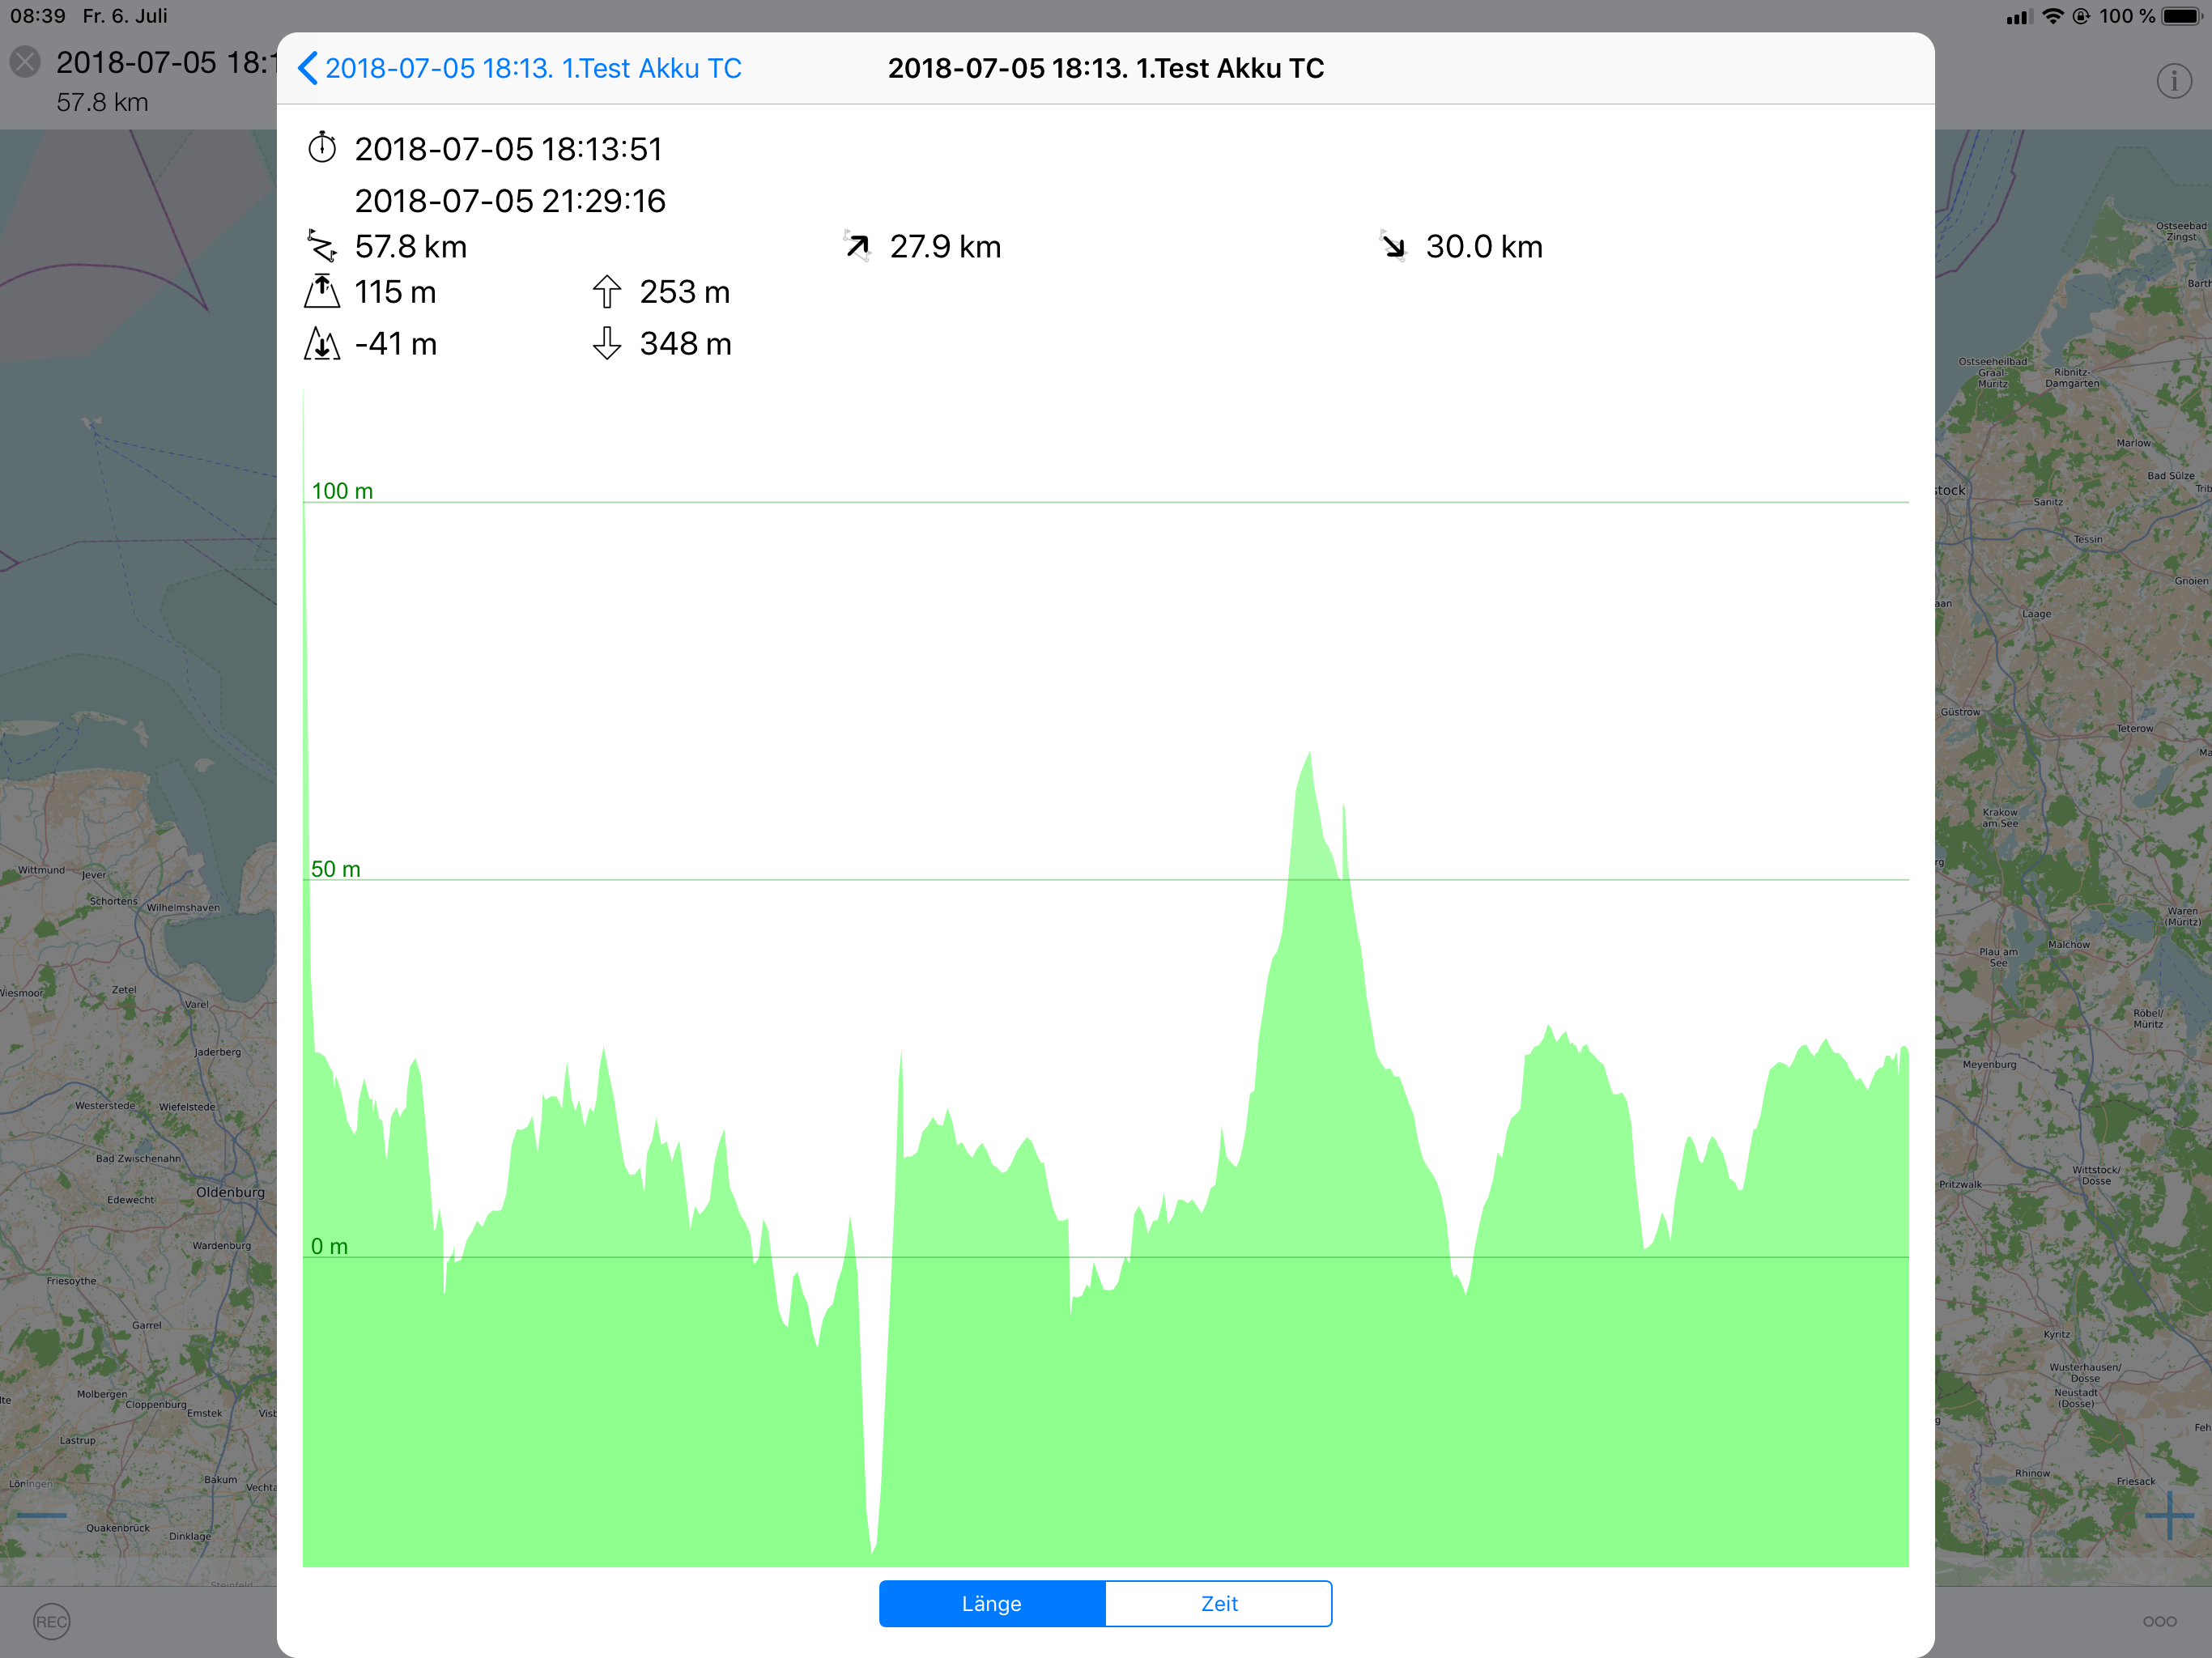Zoom out map with minus button
2212x1658 pixels.
click(42, 1516)
